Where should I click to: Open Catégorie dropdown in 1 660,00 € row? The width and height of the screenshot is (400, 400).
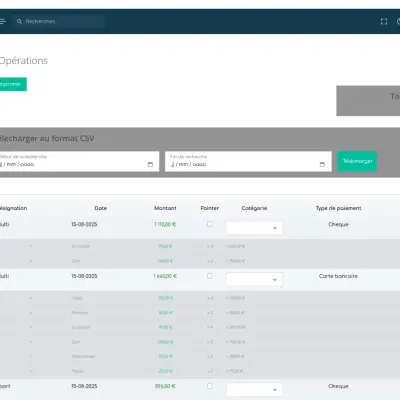(x=254, y=280)
